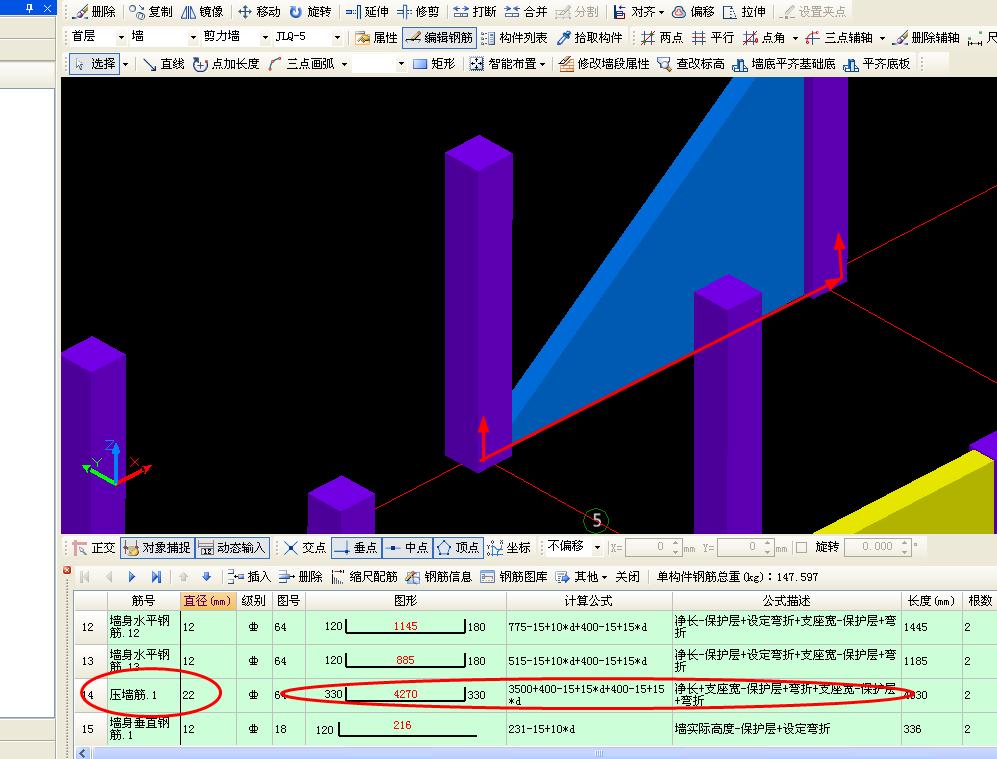997x759 pixels.
Task: Select the 平行 parallel axis tool
Action: (713, 38)
